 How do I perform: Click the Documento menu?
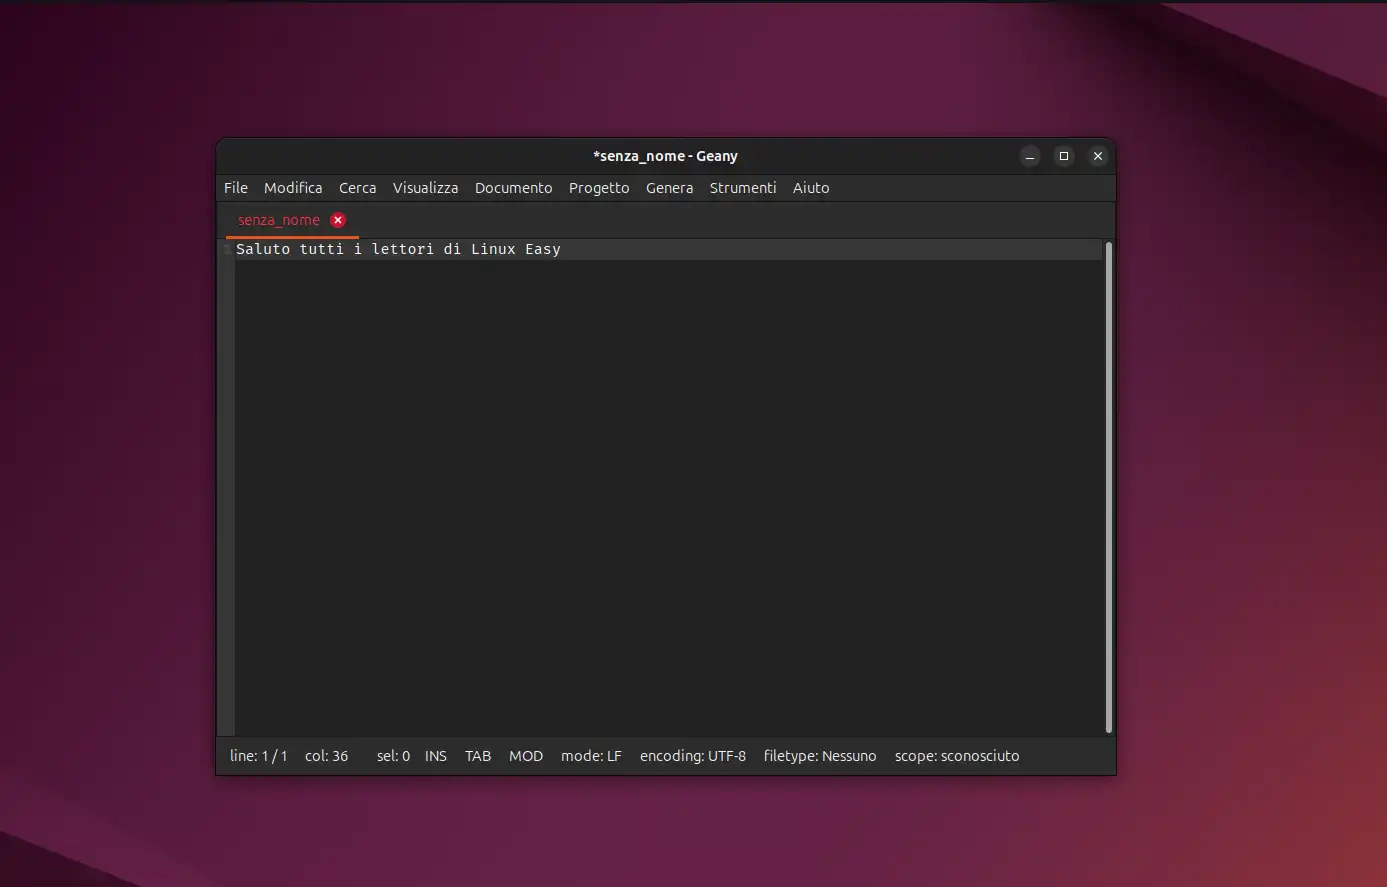point(513,188)
